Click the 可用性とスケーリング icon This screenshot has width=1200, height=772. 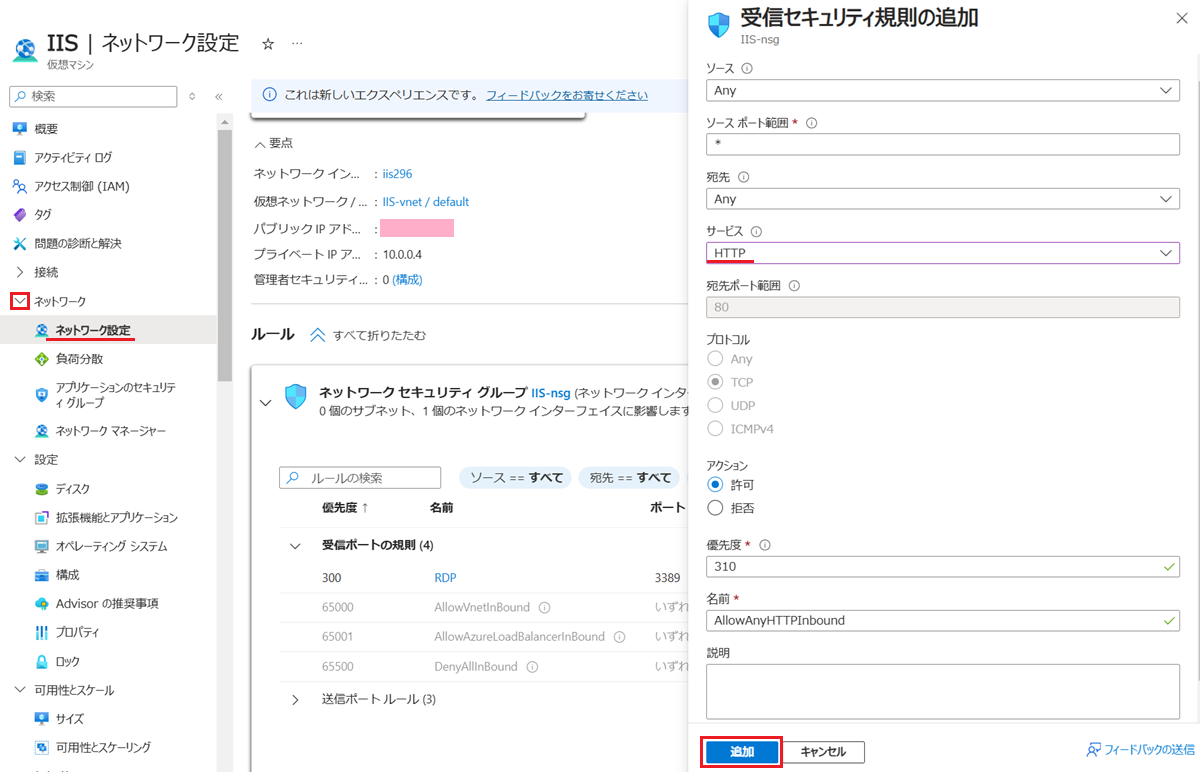42,747
